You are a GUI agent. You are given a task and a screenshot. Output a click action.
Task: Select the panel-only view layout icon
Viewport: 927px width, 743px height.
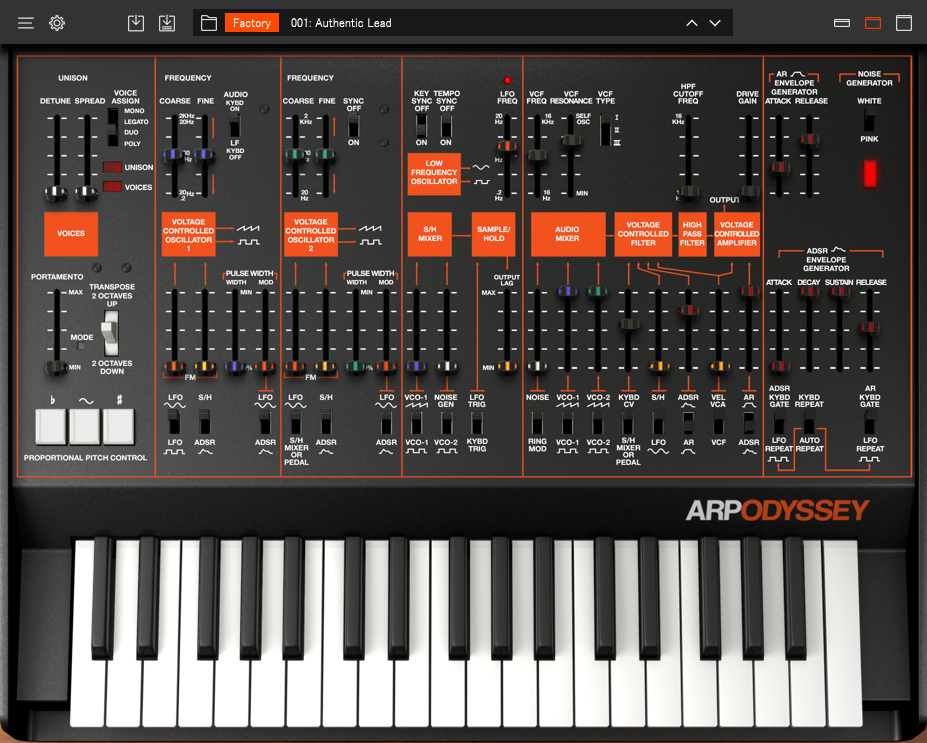(871, 22)
